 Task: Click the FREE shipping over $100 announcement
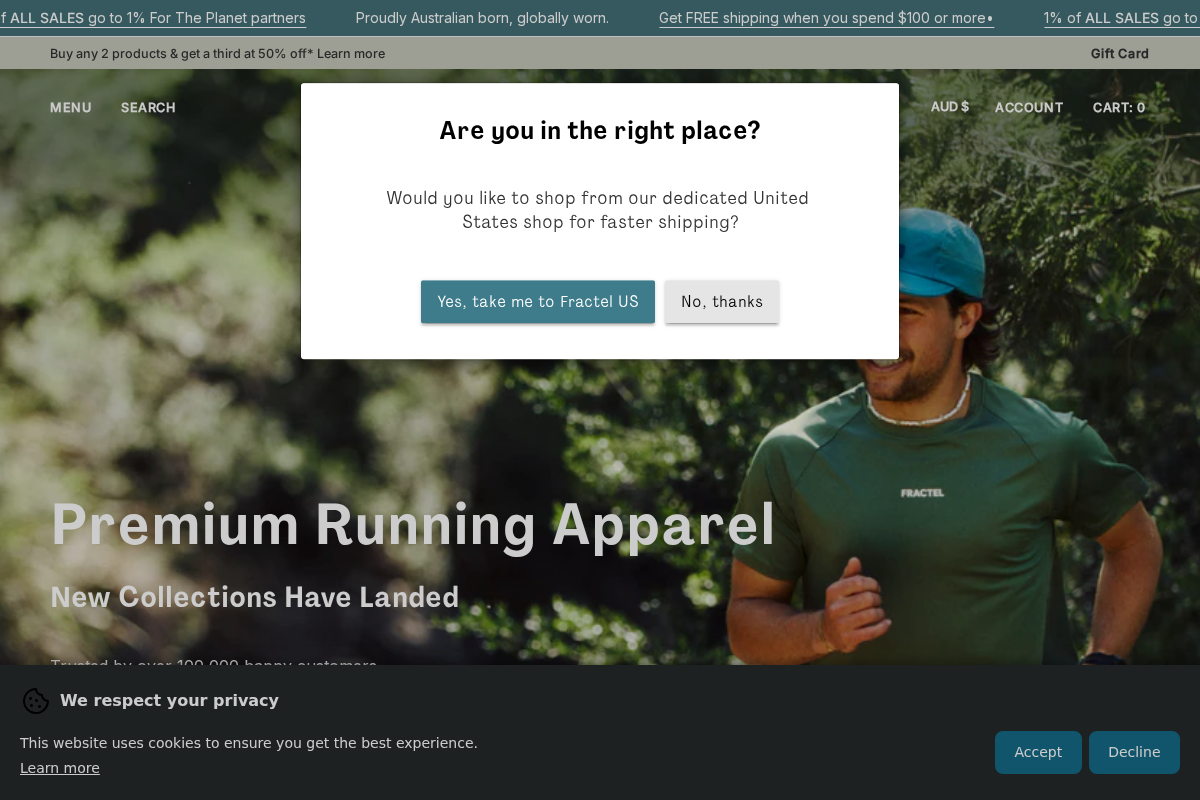coord(826,18)
